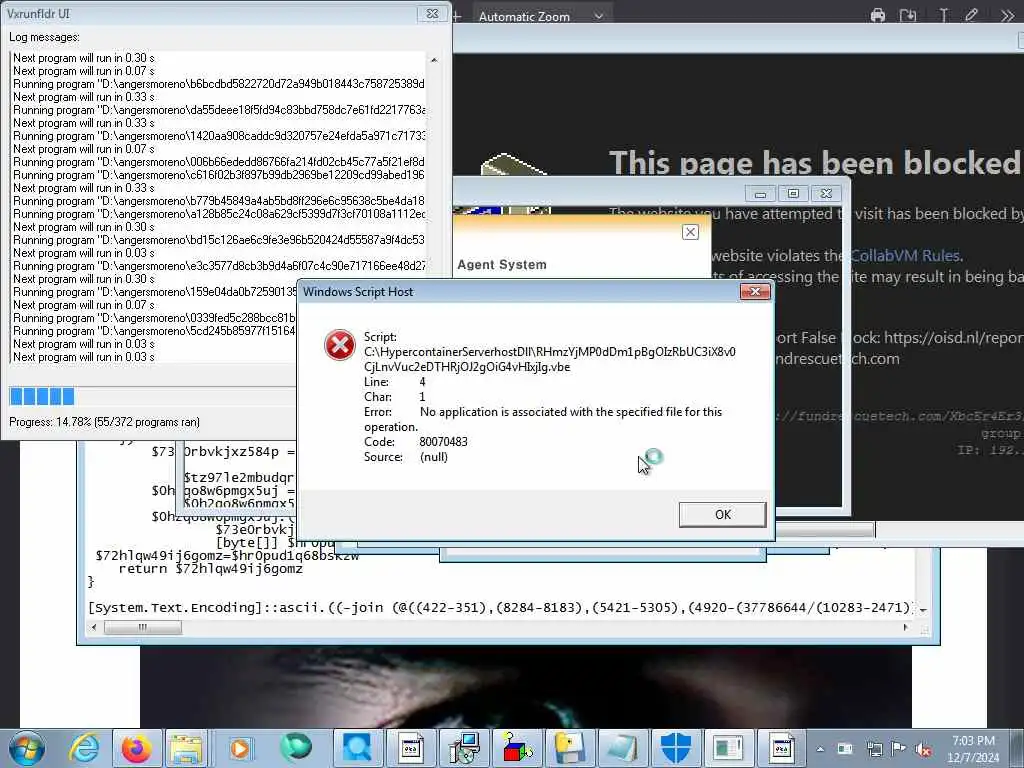Open the Windows Start menu orb
Screen dimensions: 1024x768
click(27, 748)
